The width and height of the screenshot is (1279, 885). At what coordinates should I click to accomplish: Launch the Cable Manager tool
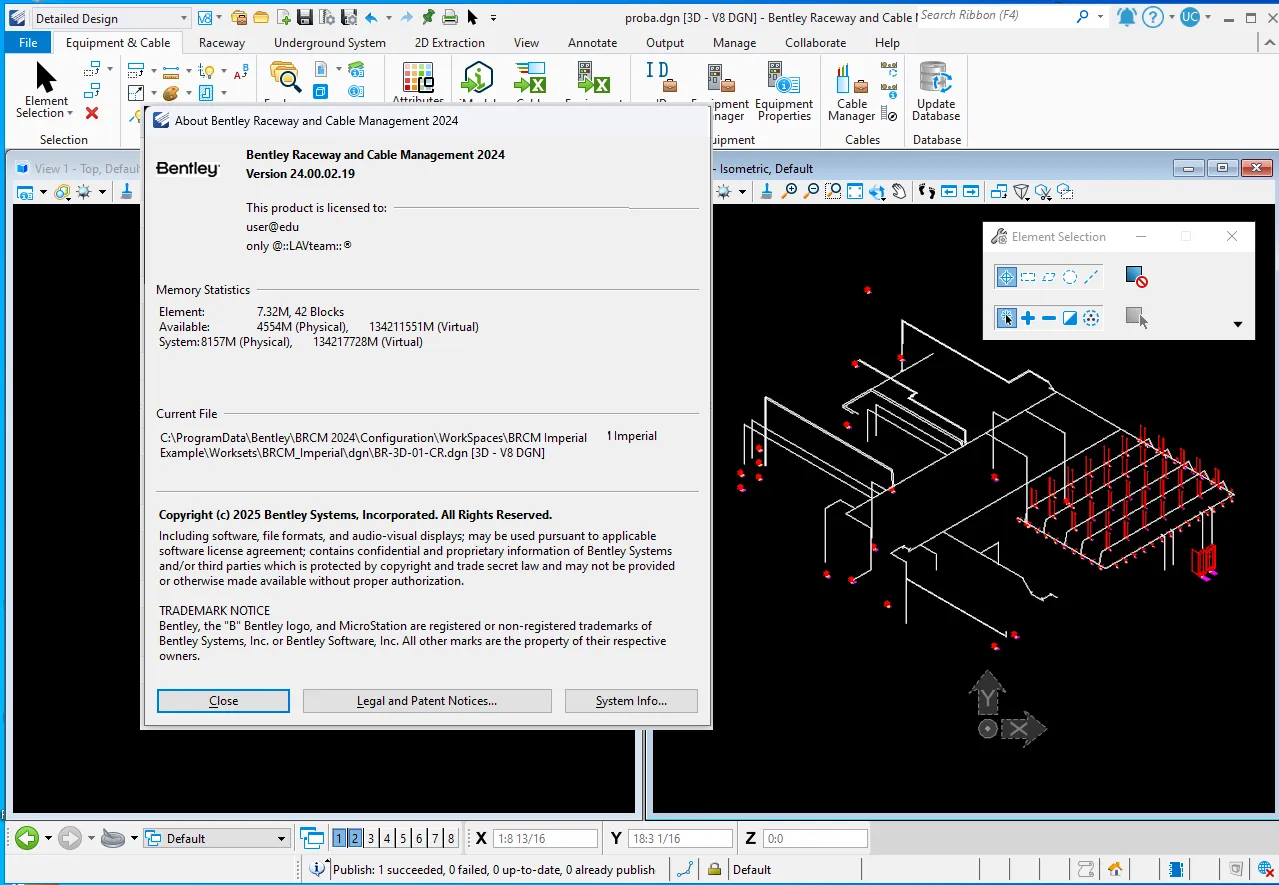tap(852, 92)
